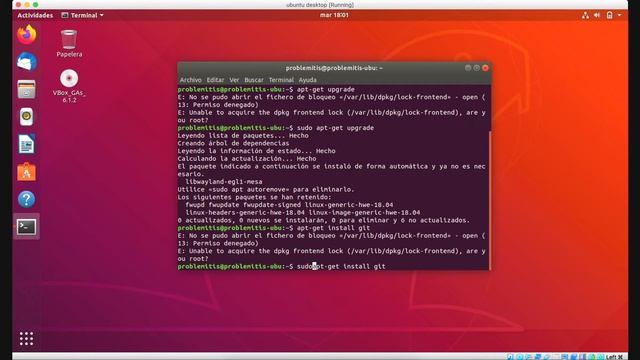Click text 'Calculando la actualización... Hecho'

pos(247,158)
